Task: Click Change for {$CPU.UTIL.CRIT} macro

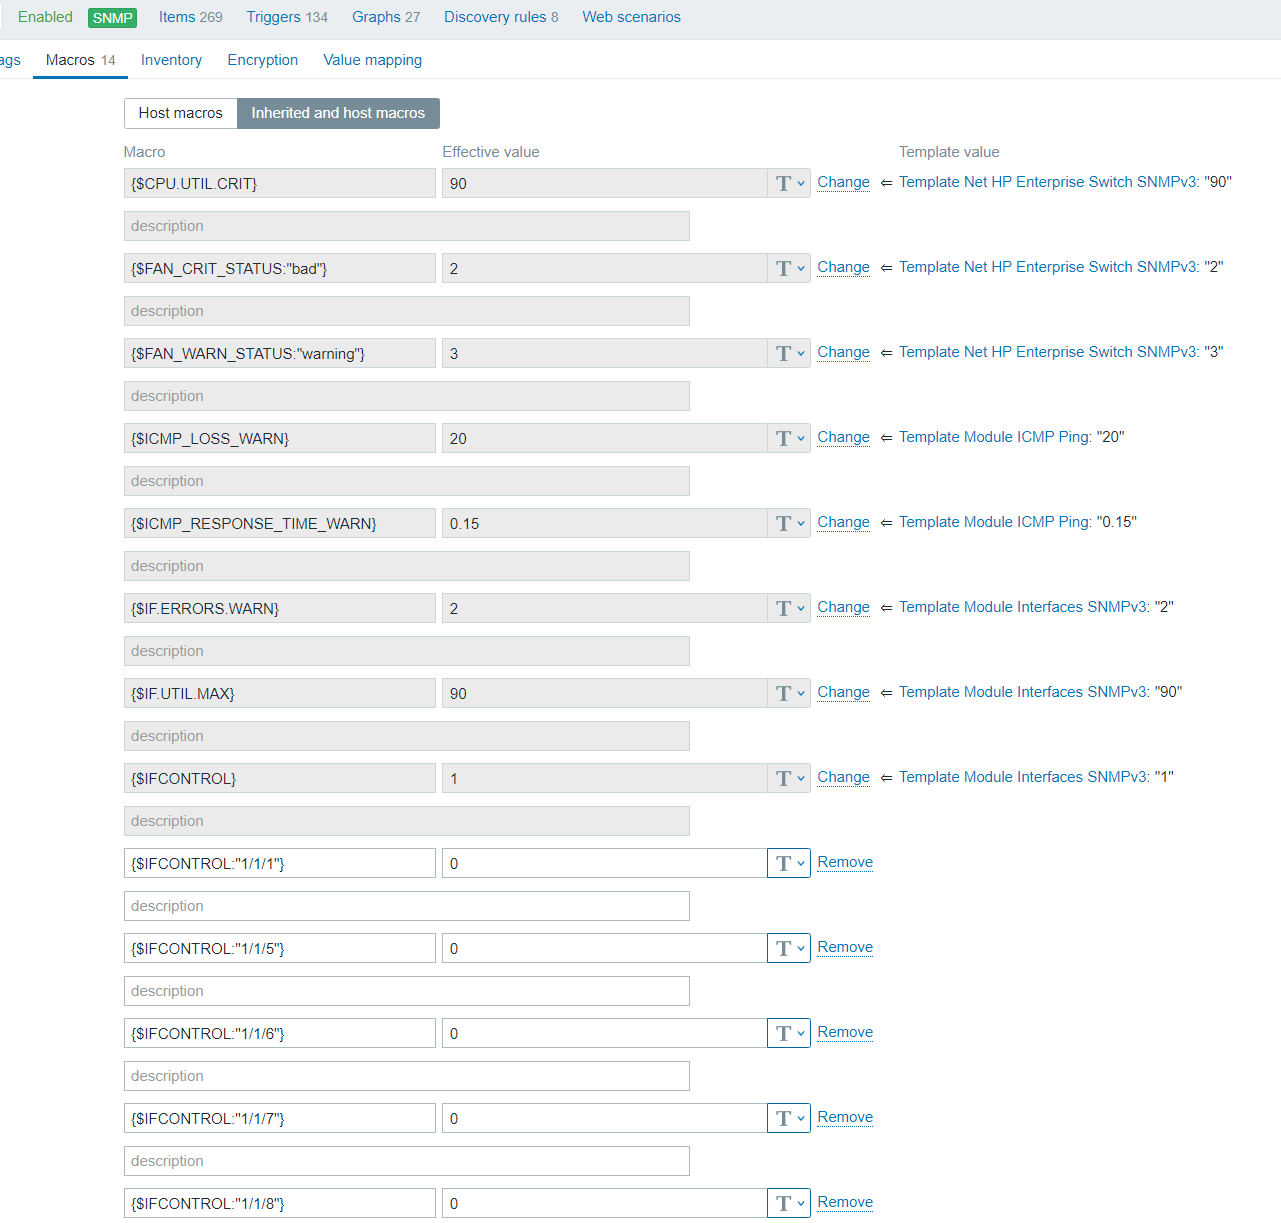Action: (844, 182)
